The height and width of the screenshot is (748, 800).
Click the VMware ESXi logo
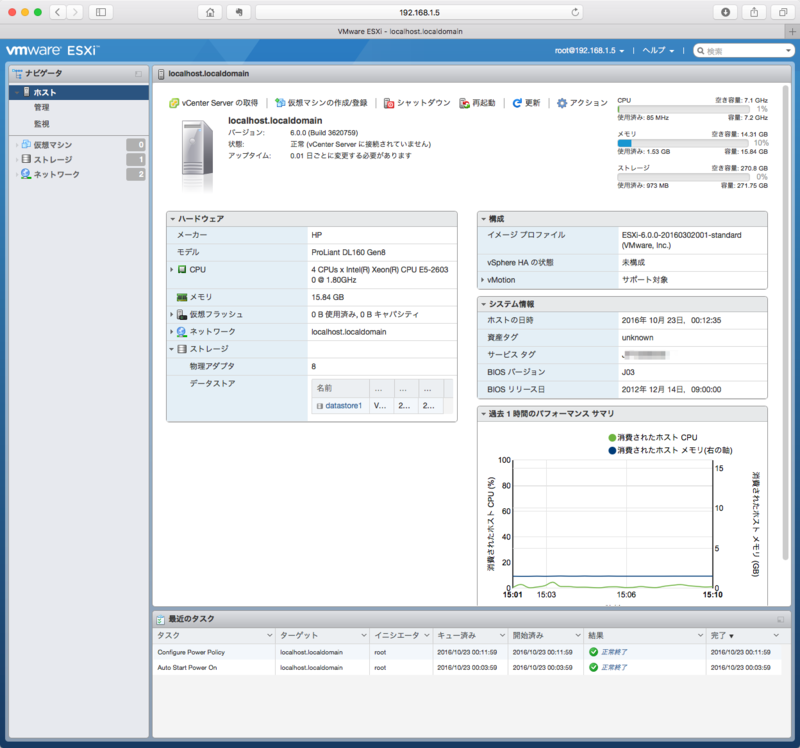click(x=53, y=51)
